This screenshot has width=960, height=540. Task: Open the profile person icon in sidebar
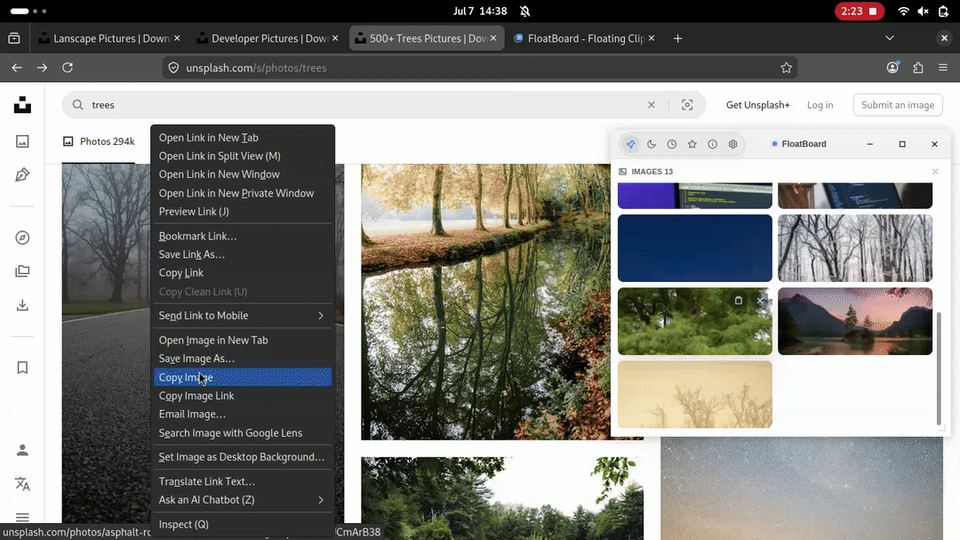tap(23, 450)
